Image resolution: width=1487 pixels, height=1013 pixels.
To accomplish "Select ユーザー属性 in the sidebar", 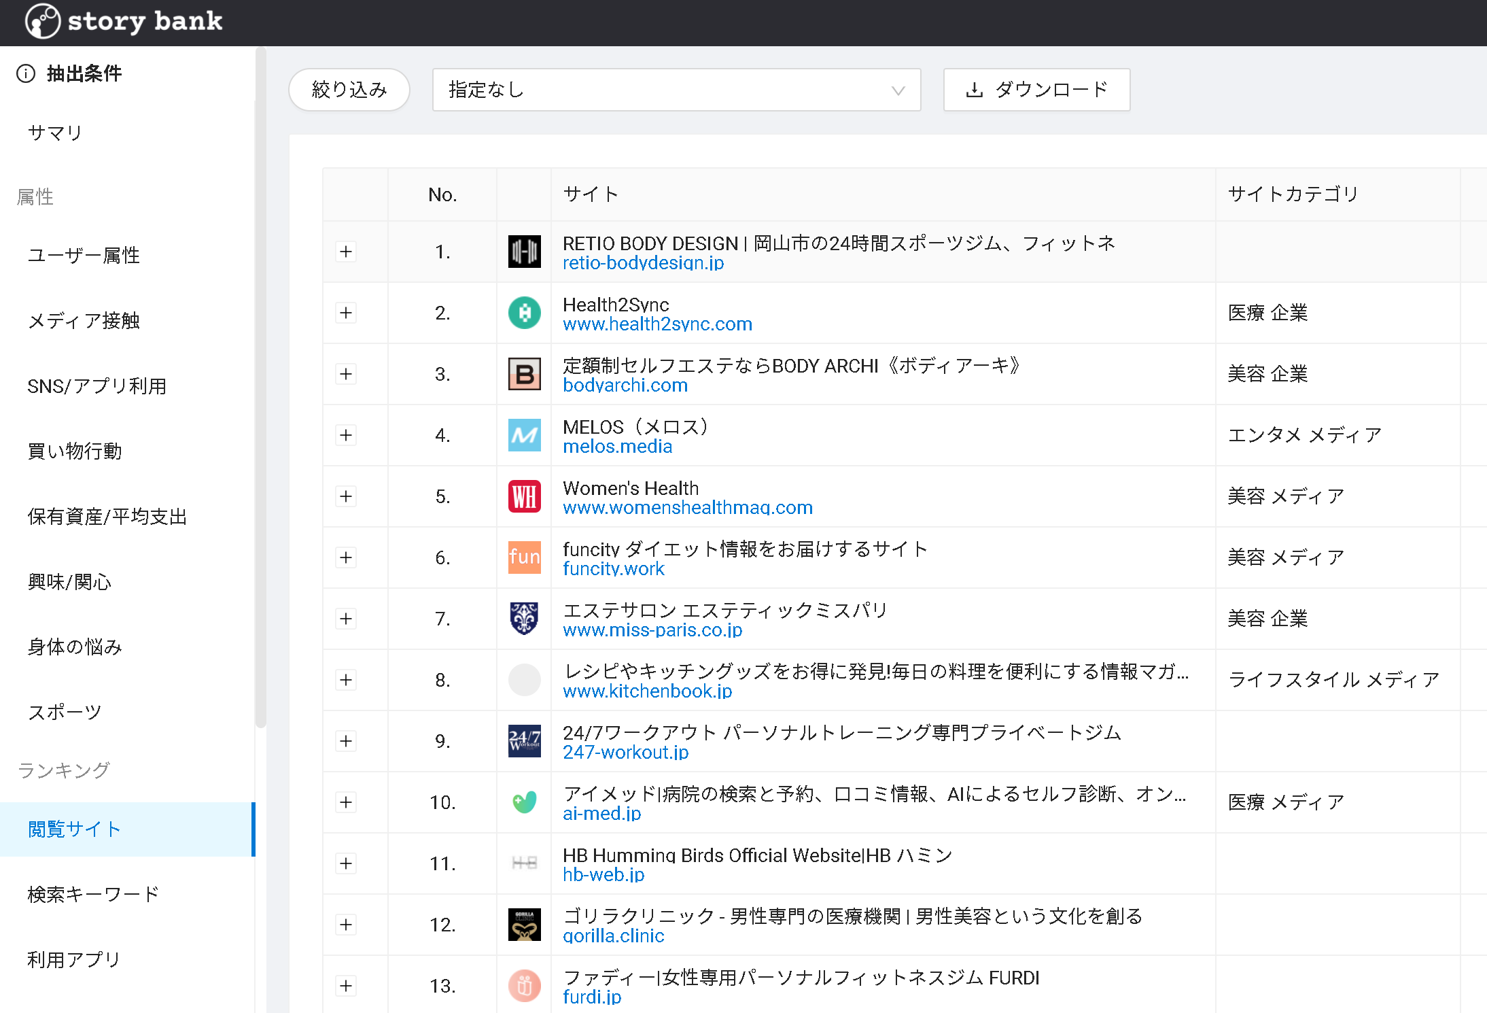I will (84, 256).
